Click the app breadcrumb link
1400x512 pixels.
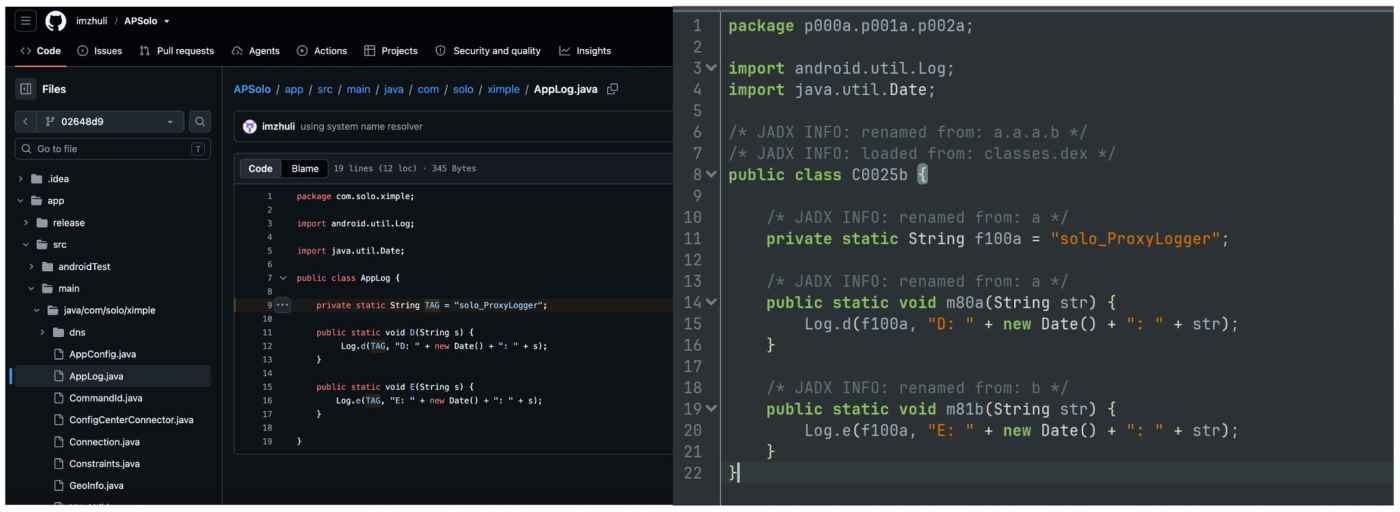(x=294, y=89)
